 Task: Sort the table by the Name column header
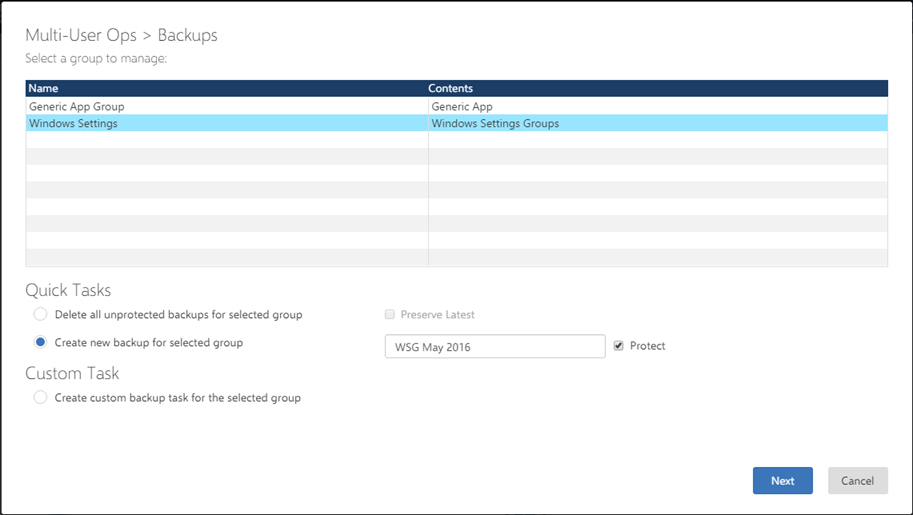coord(44,89)
